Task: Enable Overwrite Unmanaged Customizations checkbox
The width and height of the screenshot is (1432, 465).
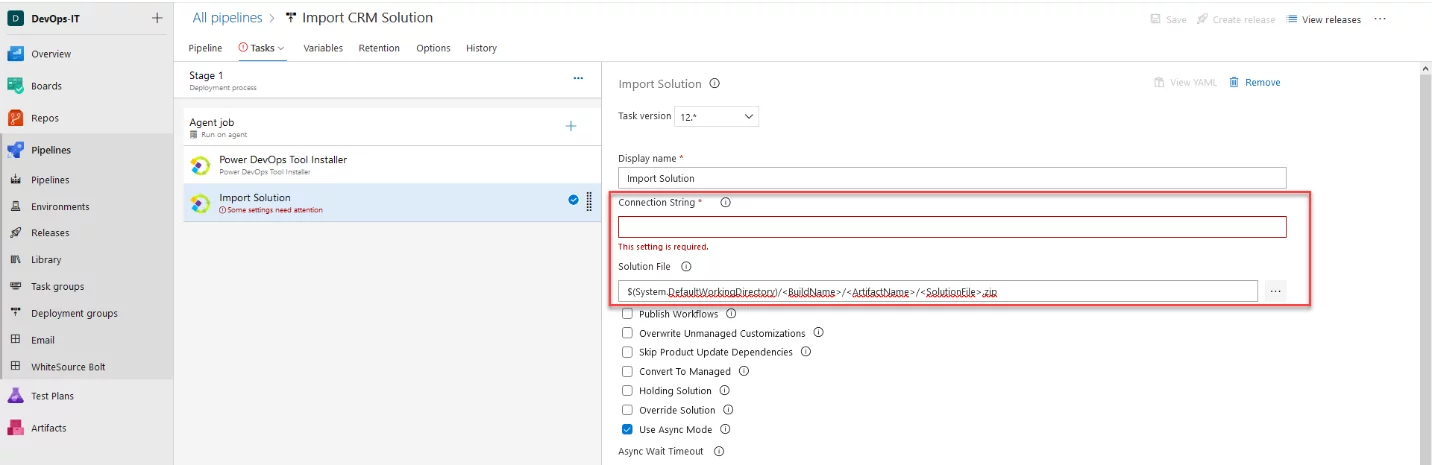Action: click(x=627, y=333)
